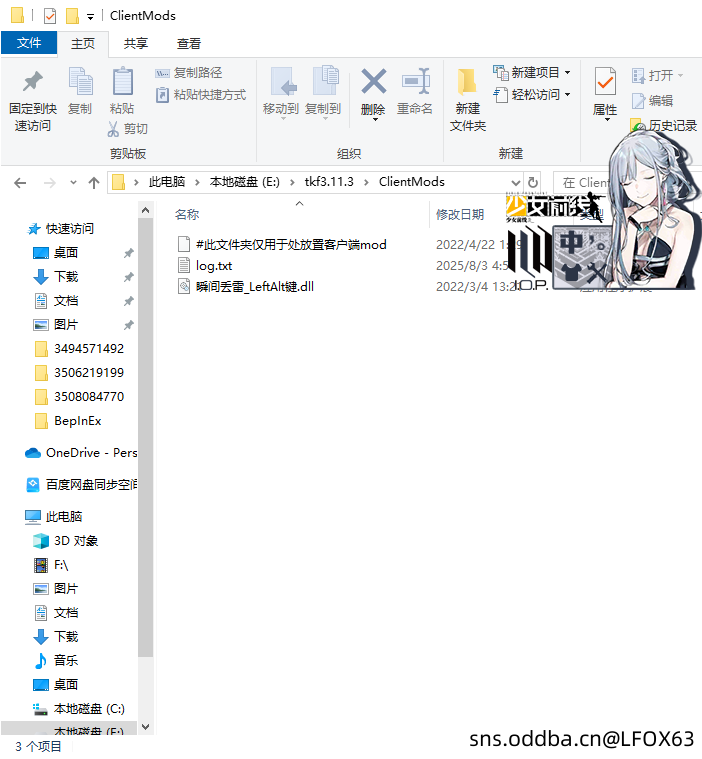Click the folder icon in the address bar

pyautogui.click(x=118, y=182)
